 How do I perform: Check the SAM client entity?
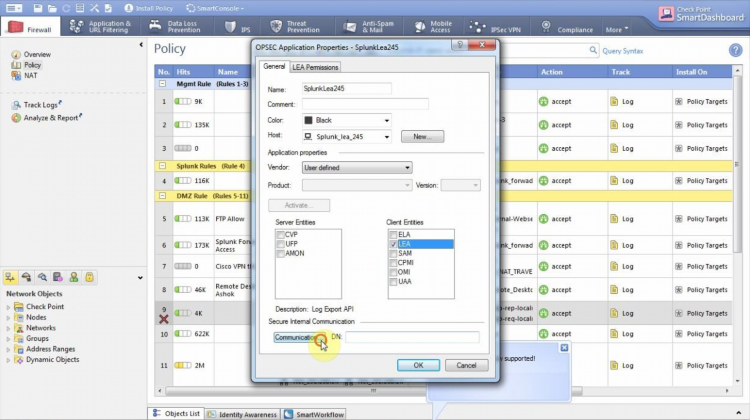(393, 254)
